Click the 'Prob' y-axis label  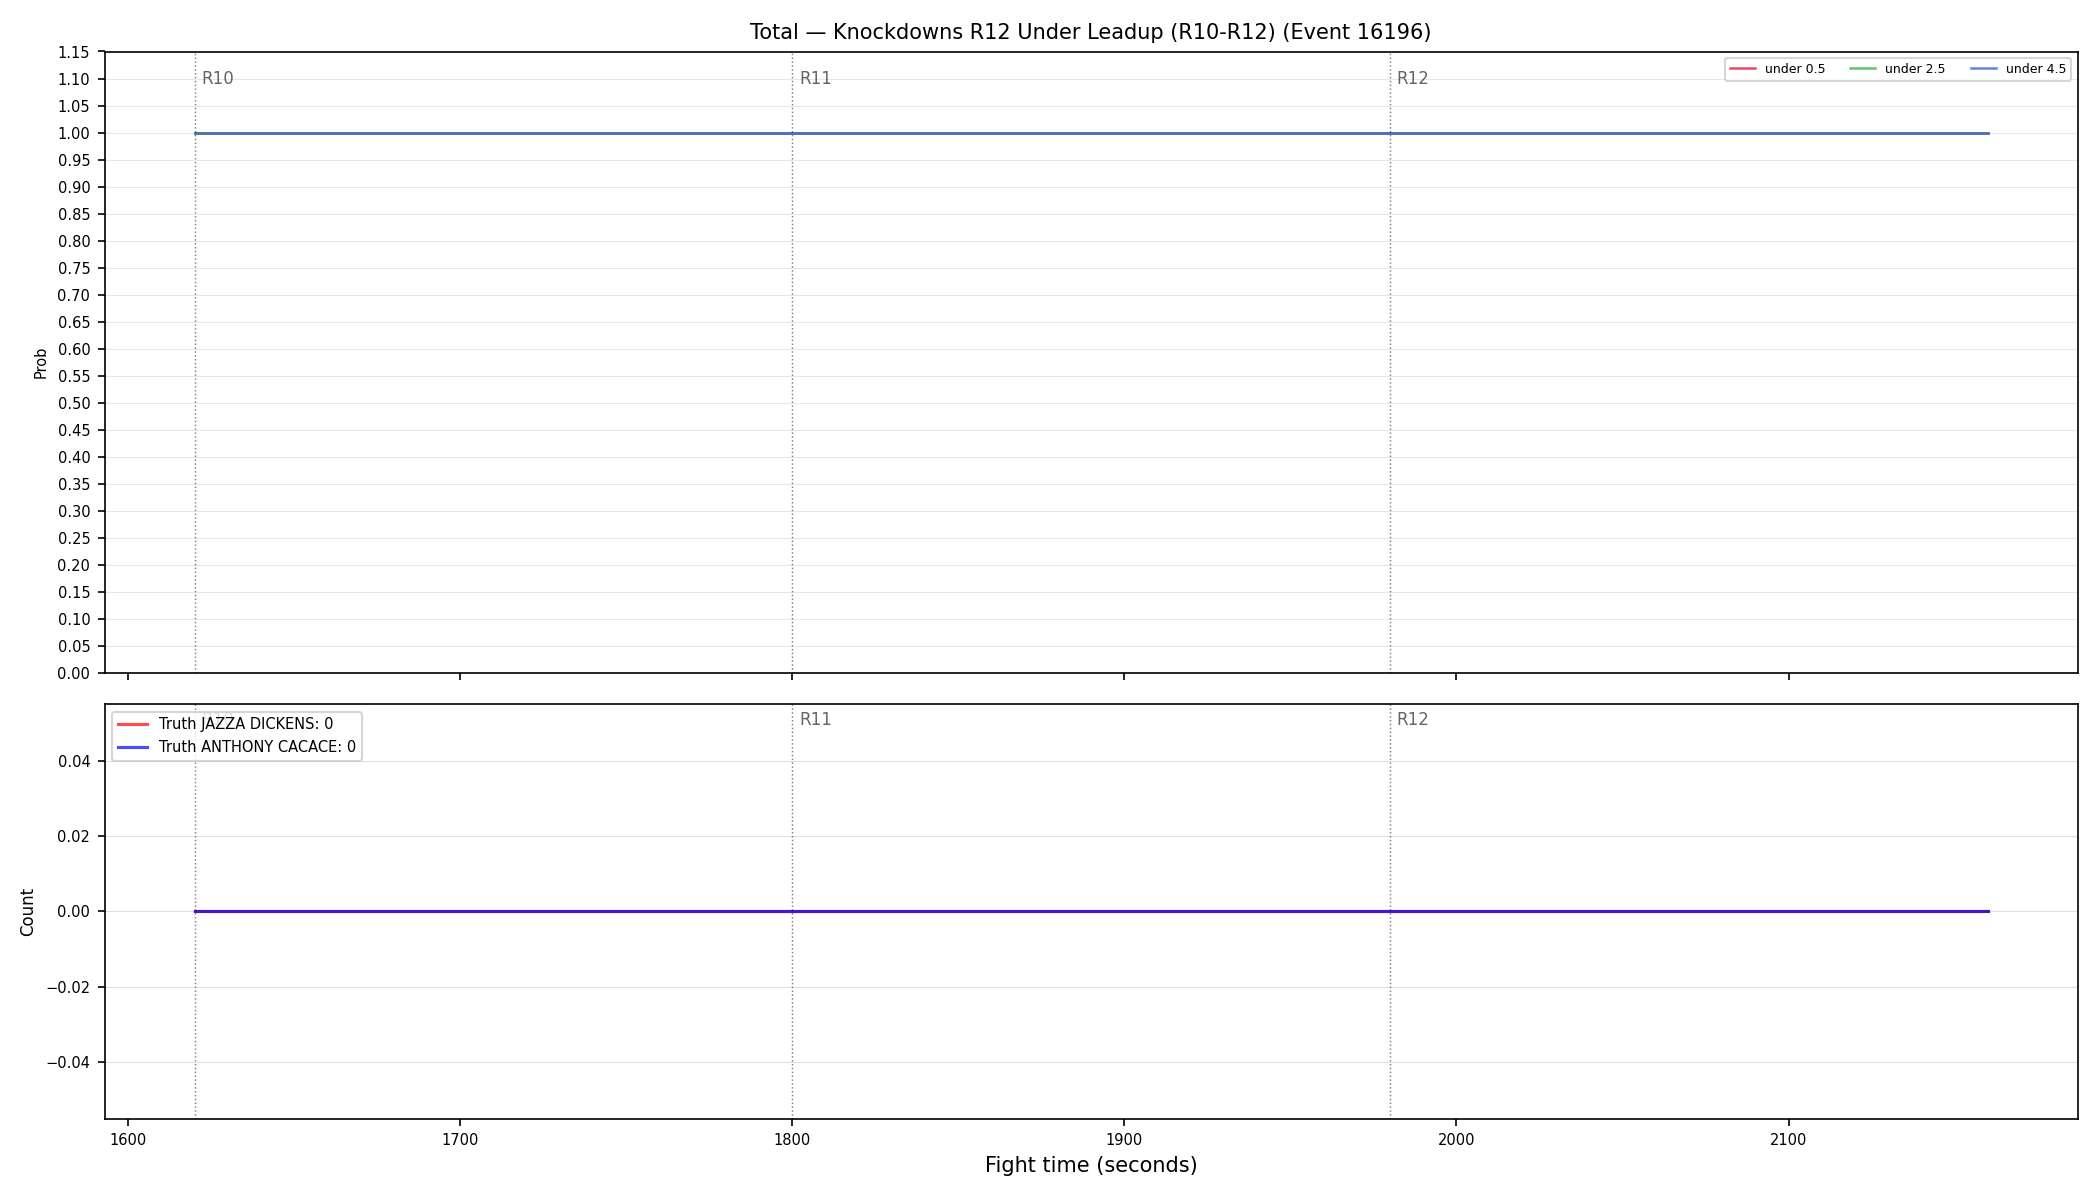[41, 363]
